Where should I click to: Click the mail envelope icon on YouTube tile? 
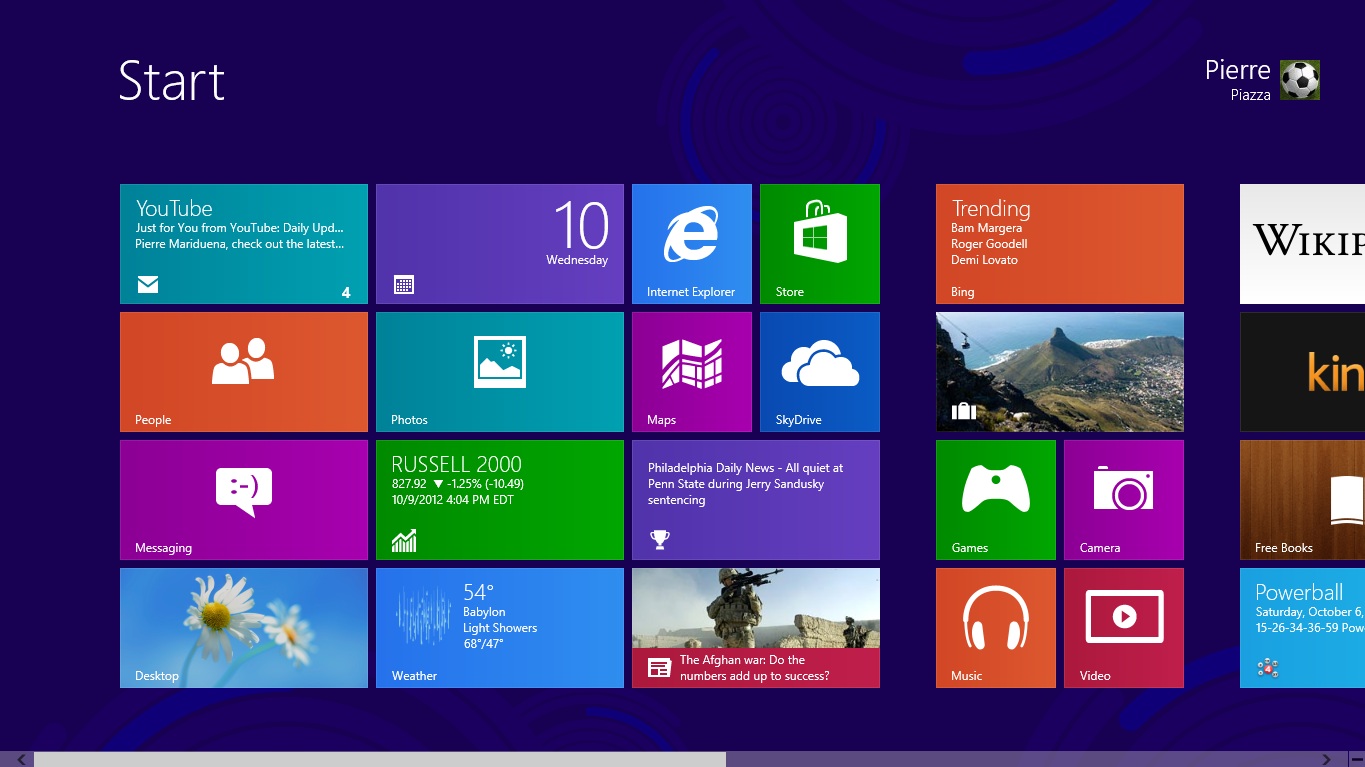tap(148, 285)
